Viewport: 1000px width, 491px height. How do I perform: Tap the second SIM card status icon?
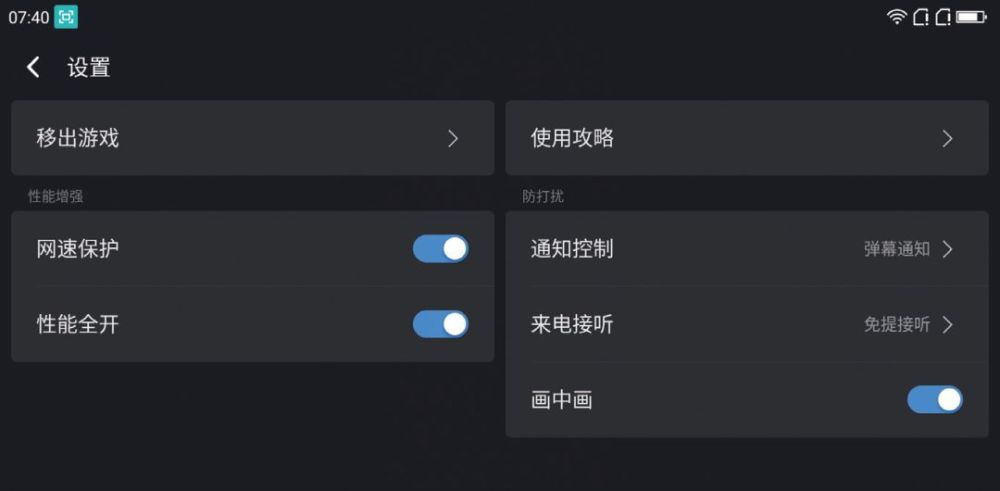click(943, 17)
